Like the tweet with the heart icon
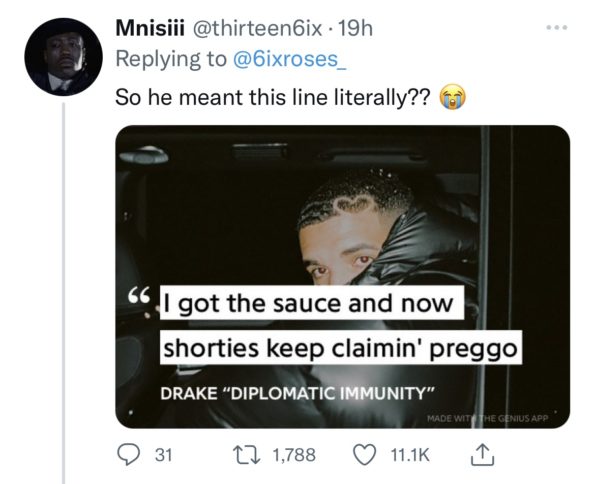The width and height of the screenshot is (595, 484). tap(365, 454)
